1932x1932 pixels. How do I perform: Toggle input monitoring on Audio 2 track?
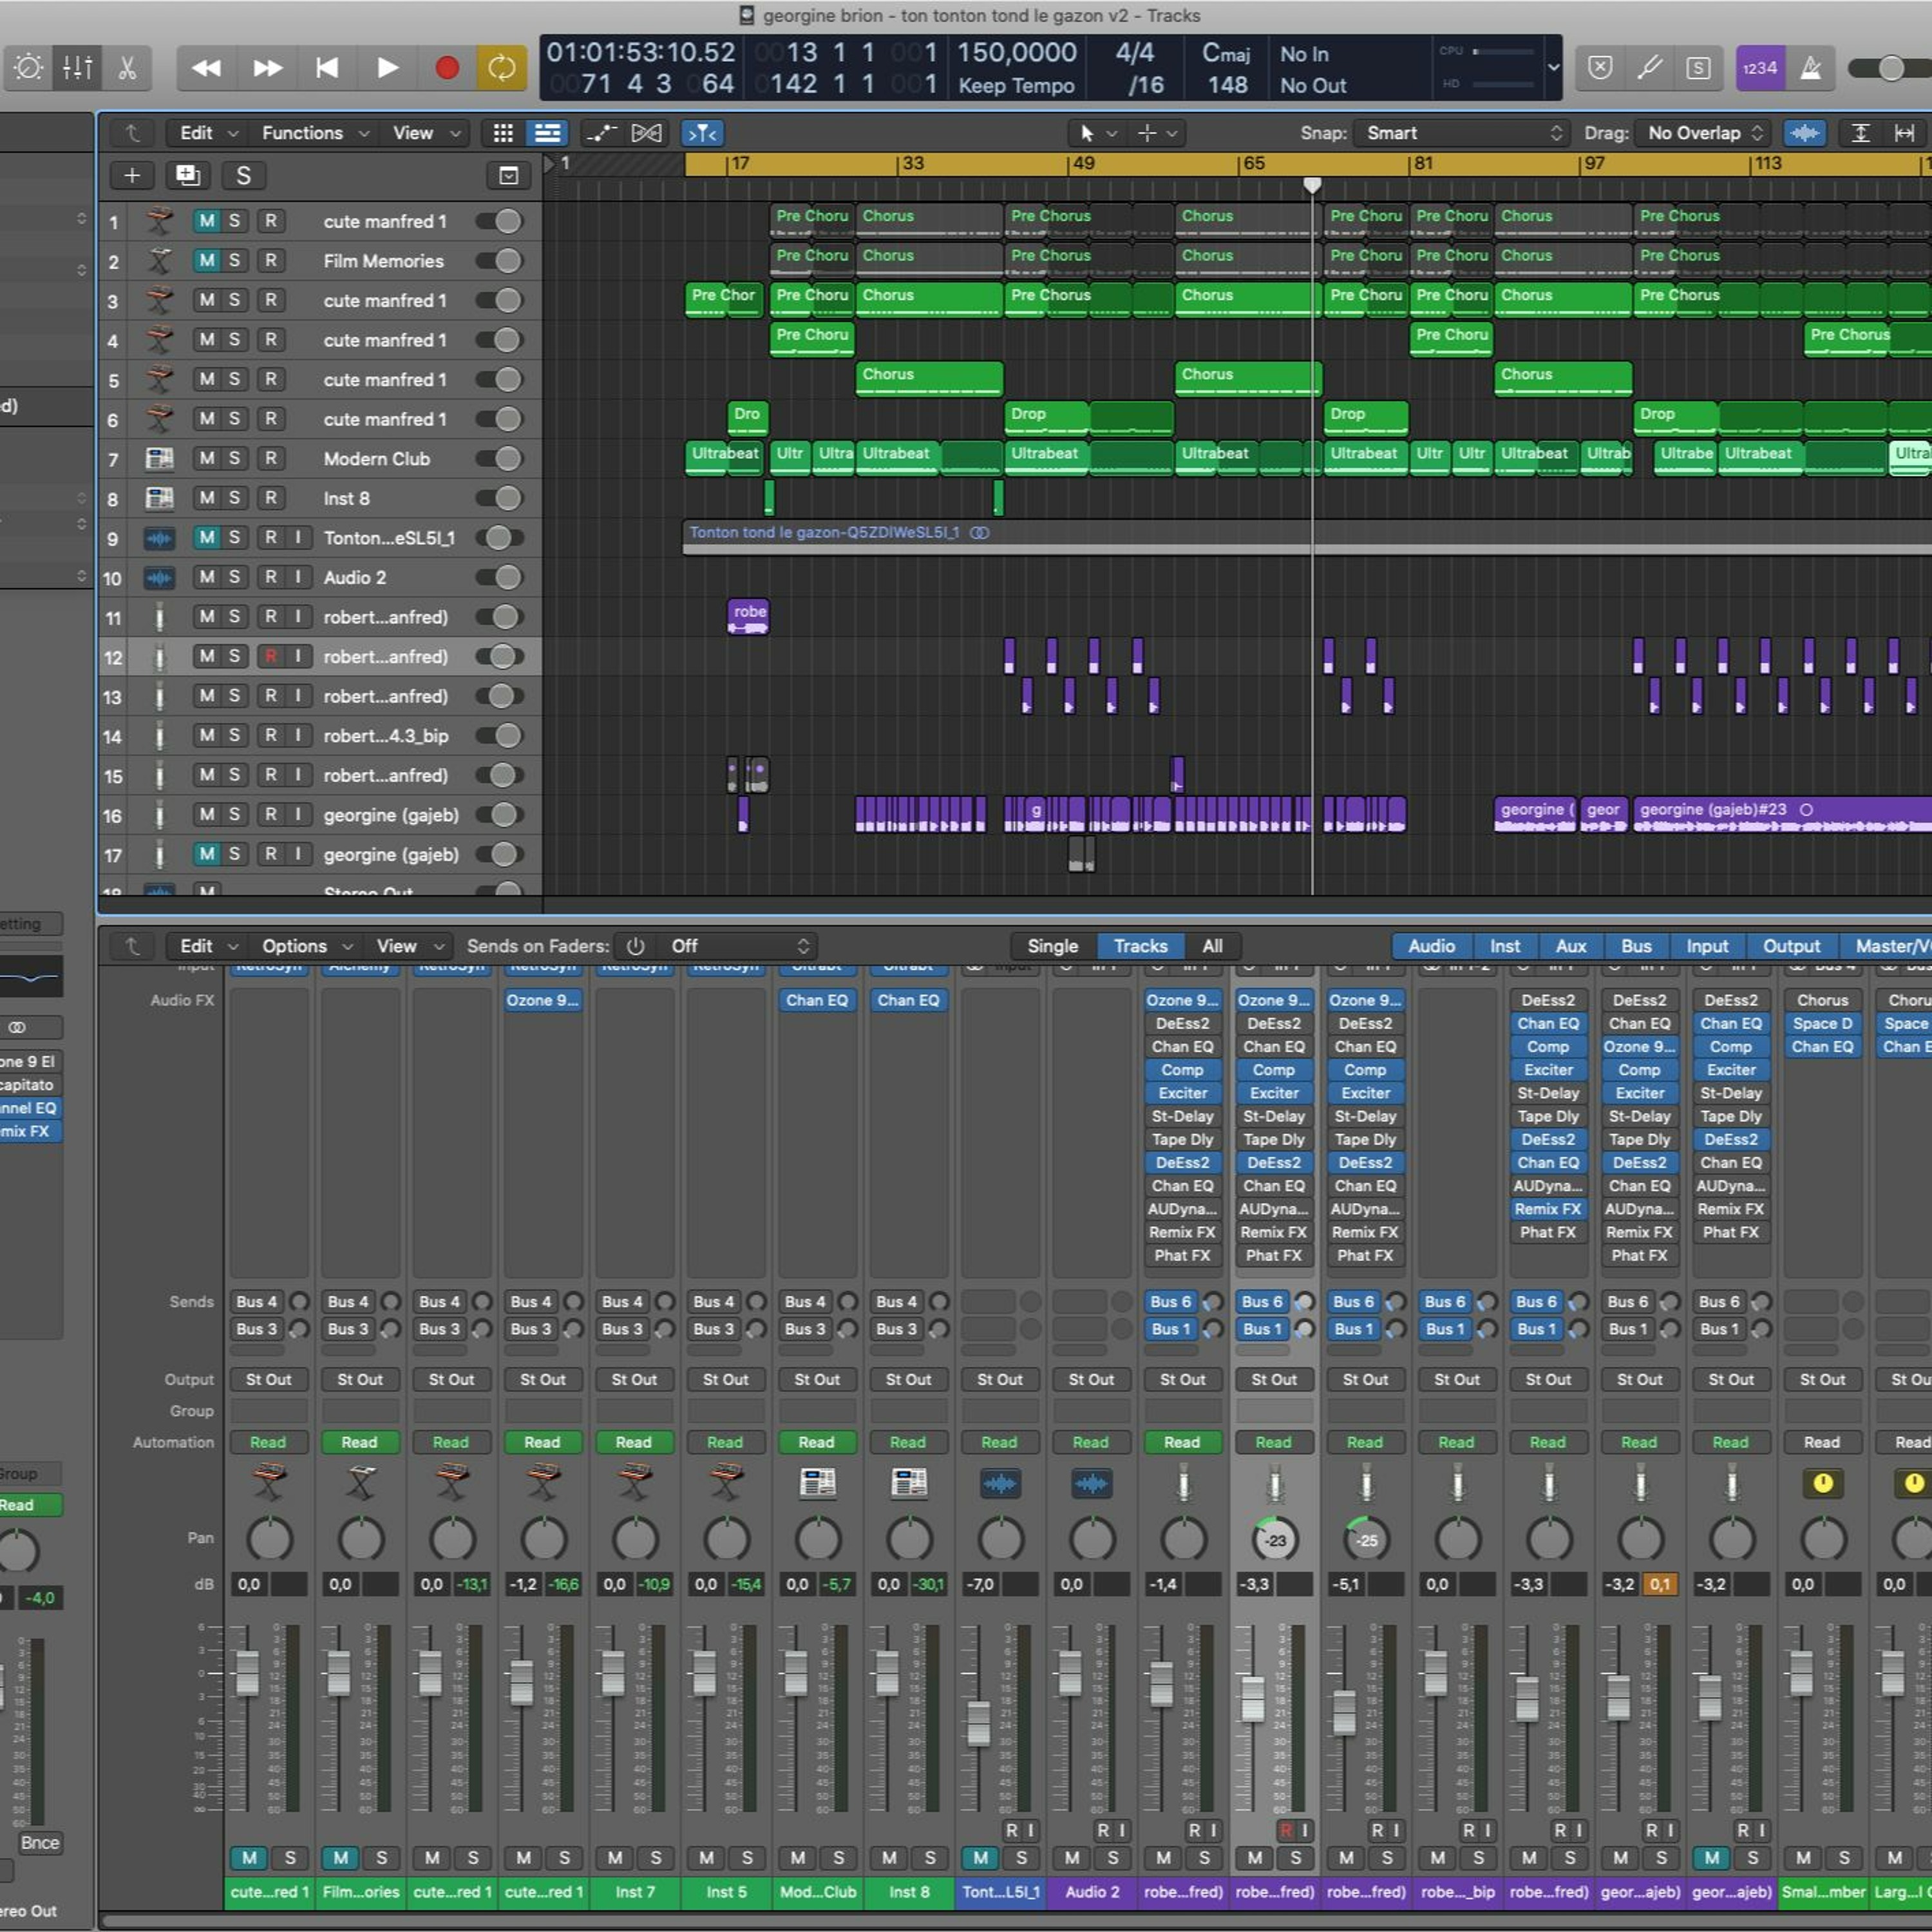tap(298, 577)
